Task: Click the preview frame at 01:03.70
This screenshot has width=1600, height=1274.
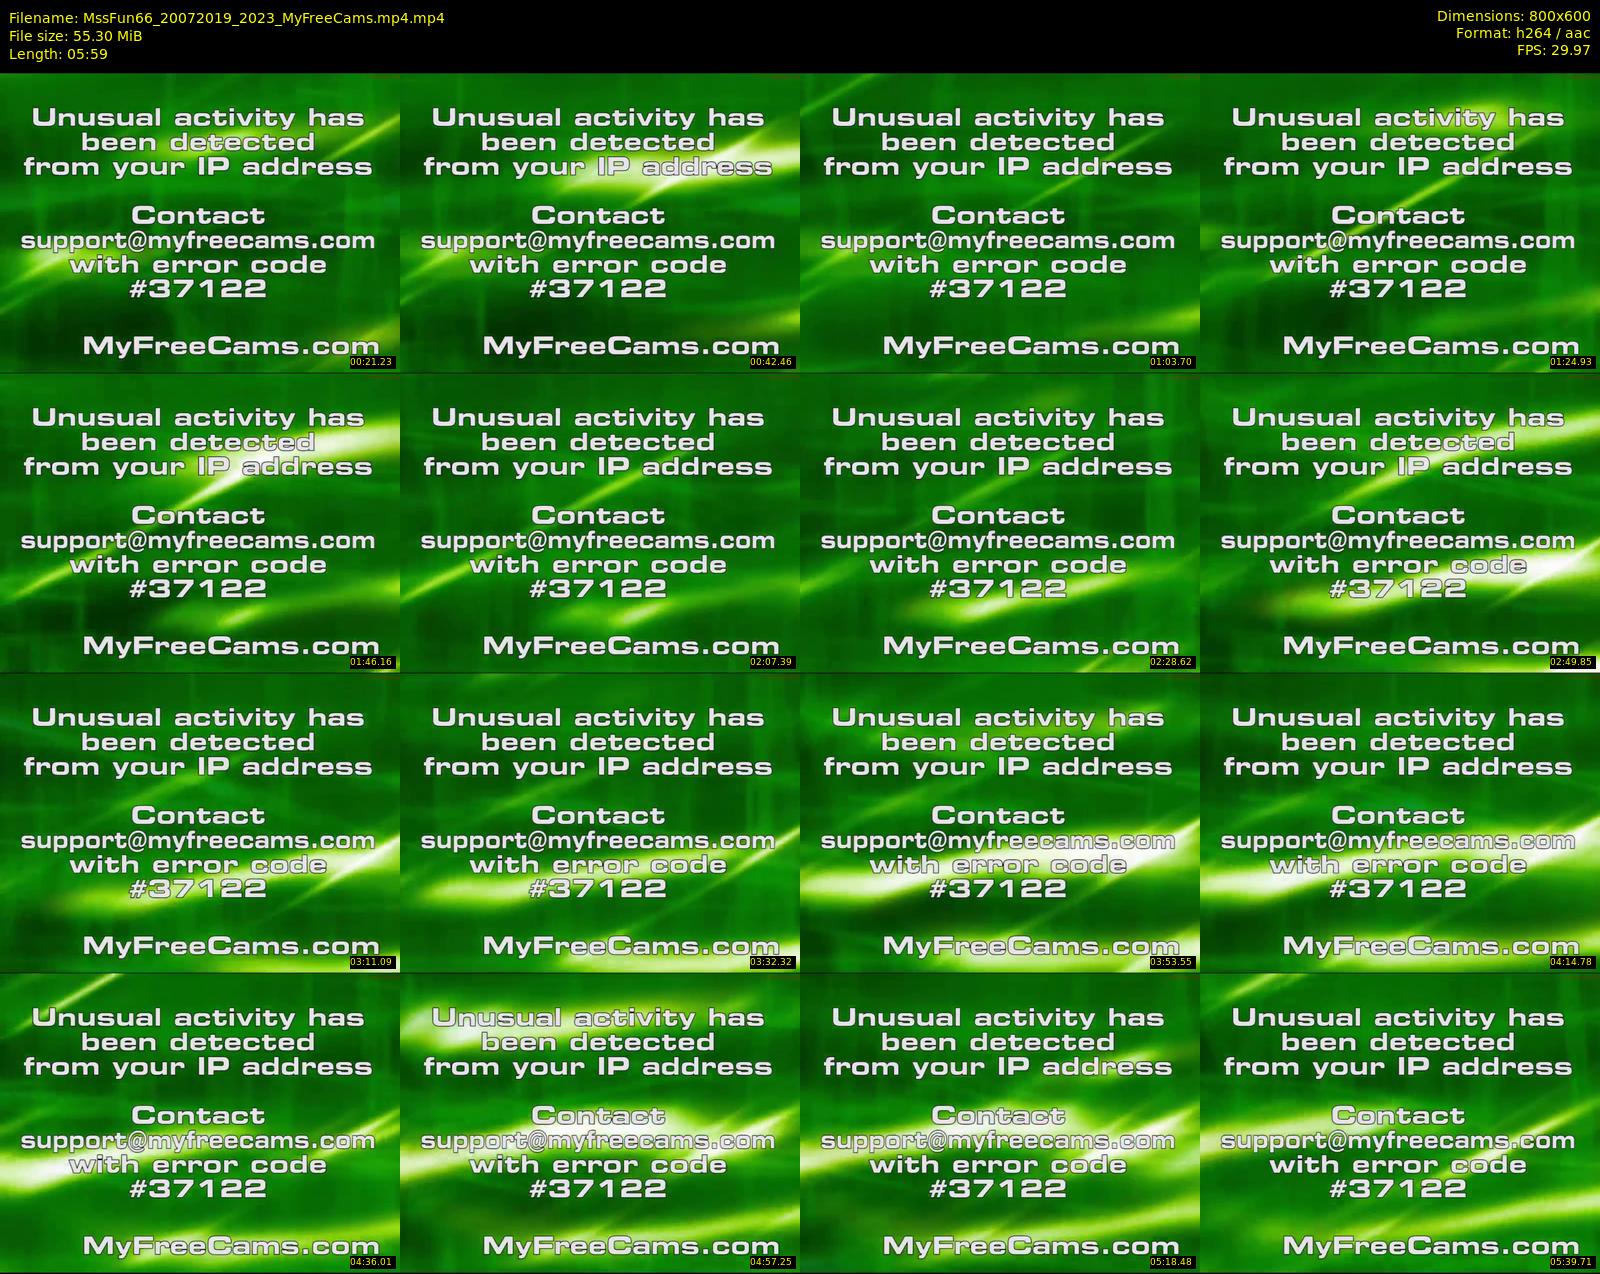Action: (x=1000, y=222)
